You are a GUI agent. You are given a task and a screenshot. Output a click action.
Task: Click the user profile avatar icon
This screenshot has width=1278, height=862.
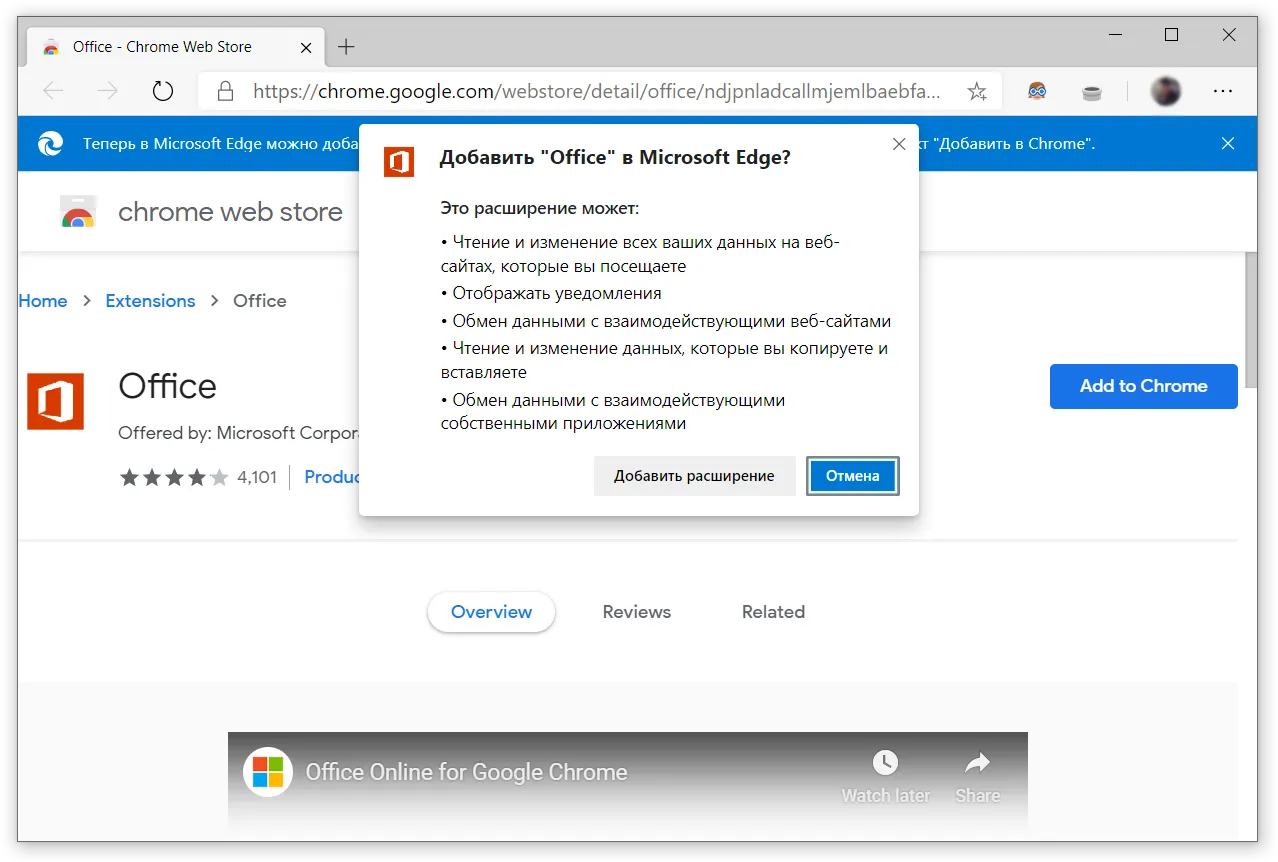(x=1165, y=92)
